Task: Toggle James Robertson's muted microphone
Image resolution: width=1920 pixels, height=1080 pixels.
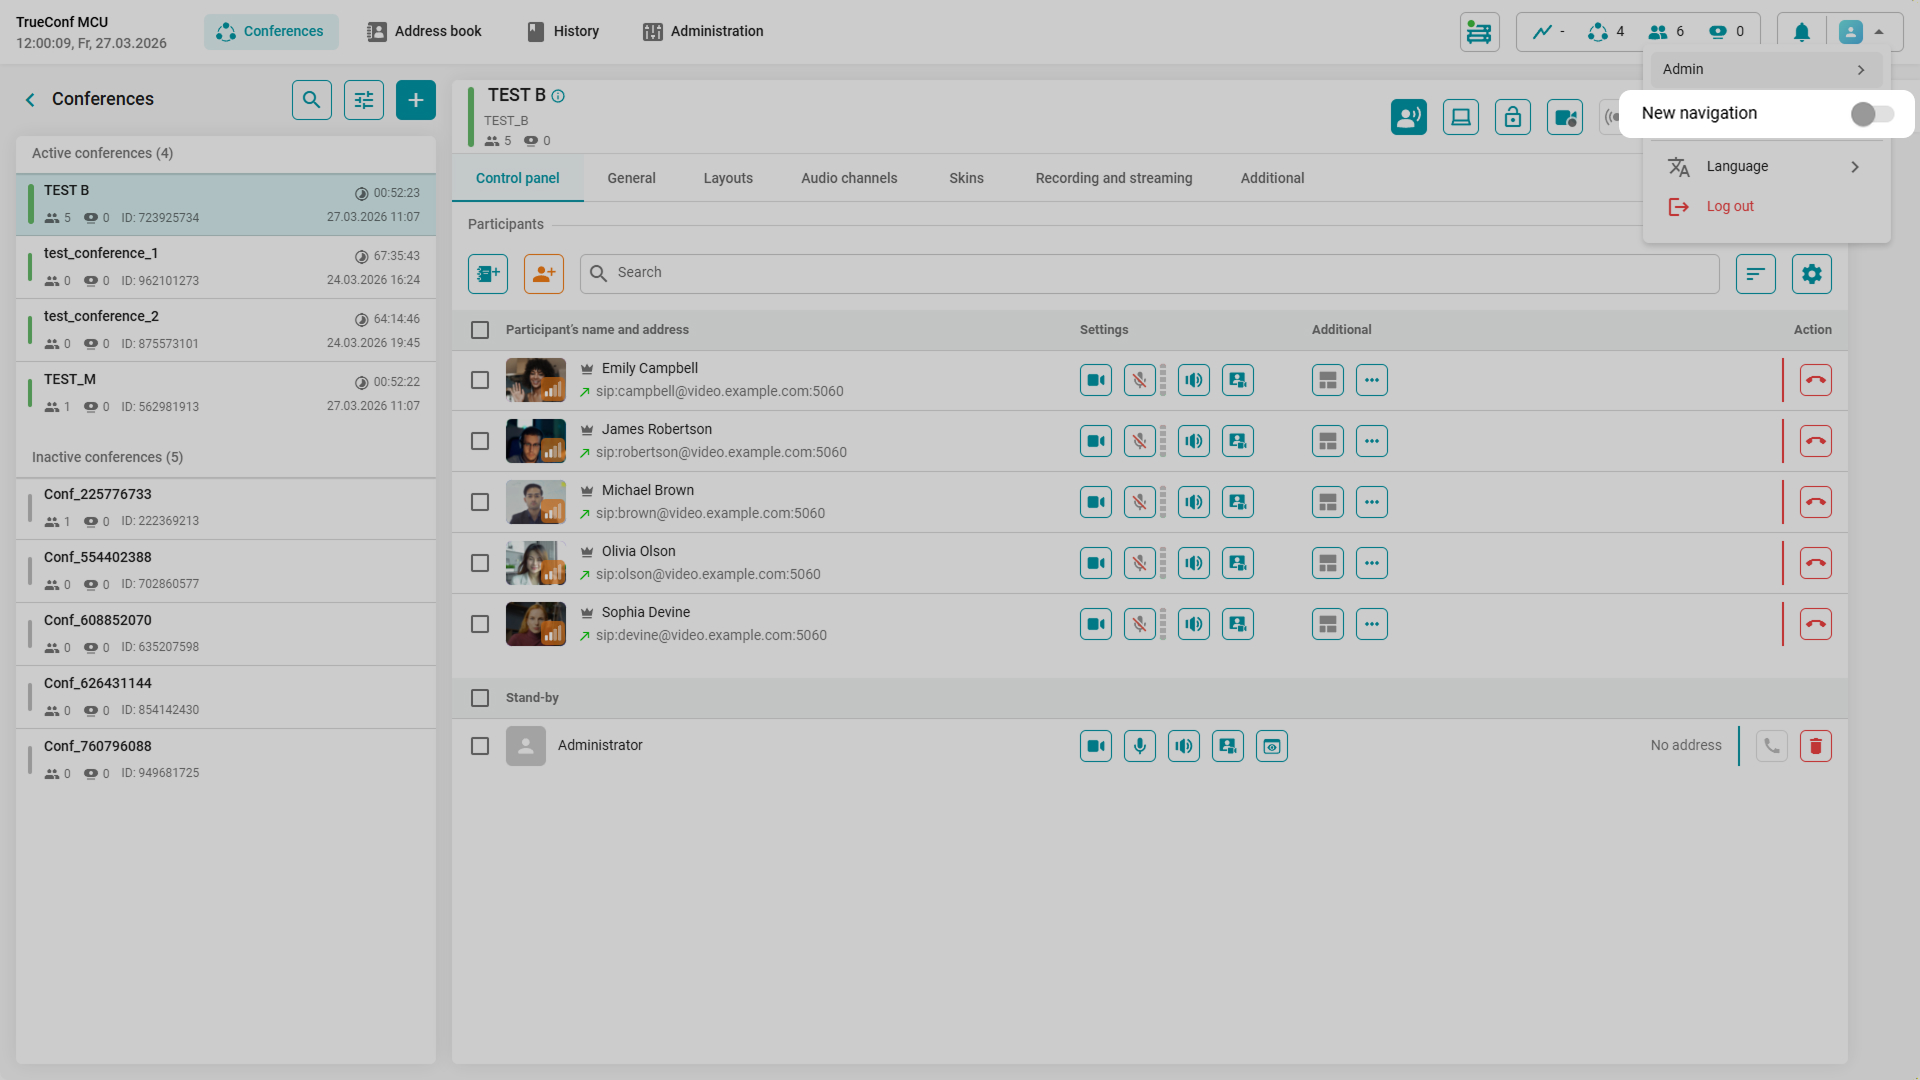Action: click(1139, 441)
